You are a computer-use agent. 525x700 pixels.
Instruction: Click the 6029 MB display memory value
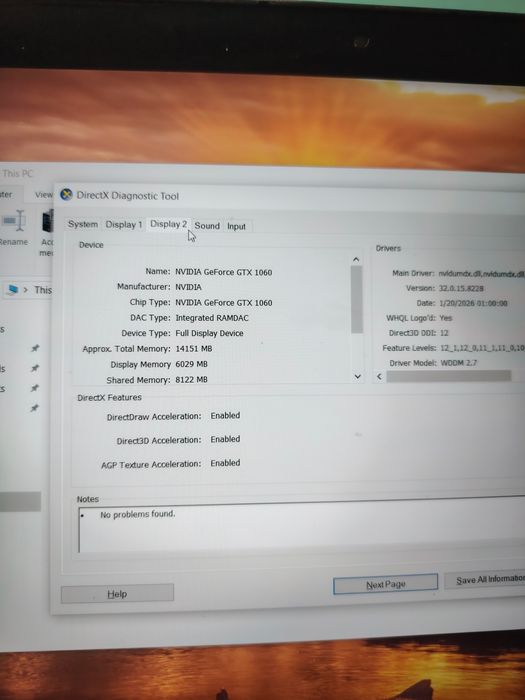(x=192, y=364)
